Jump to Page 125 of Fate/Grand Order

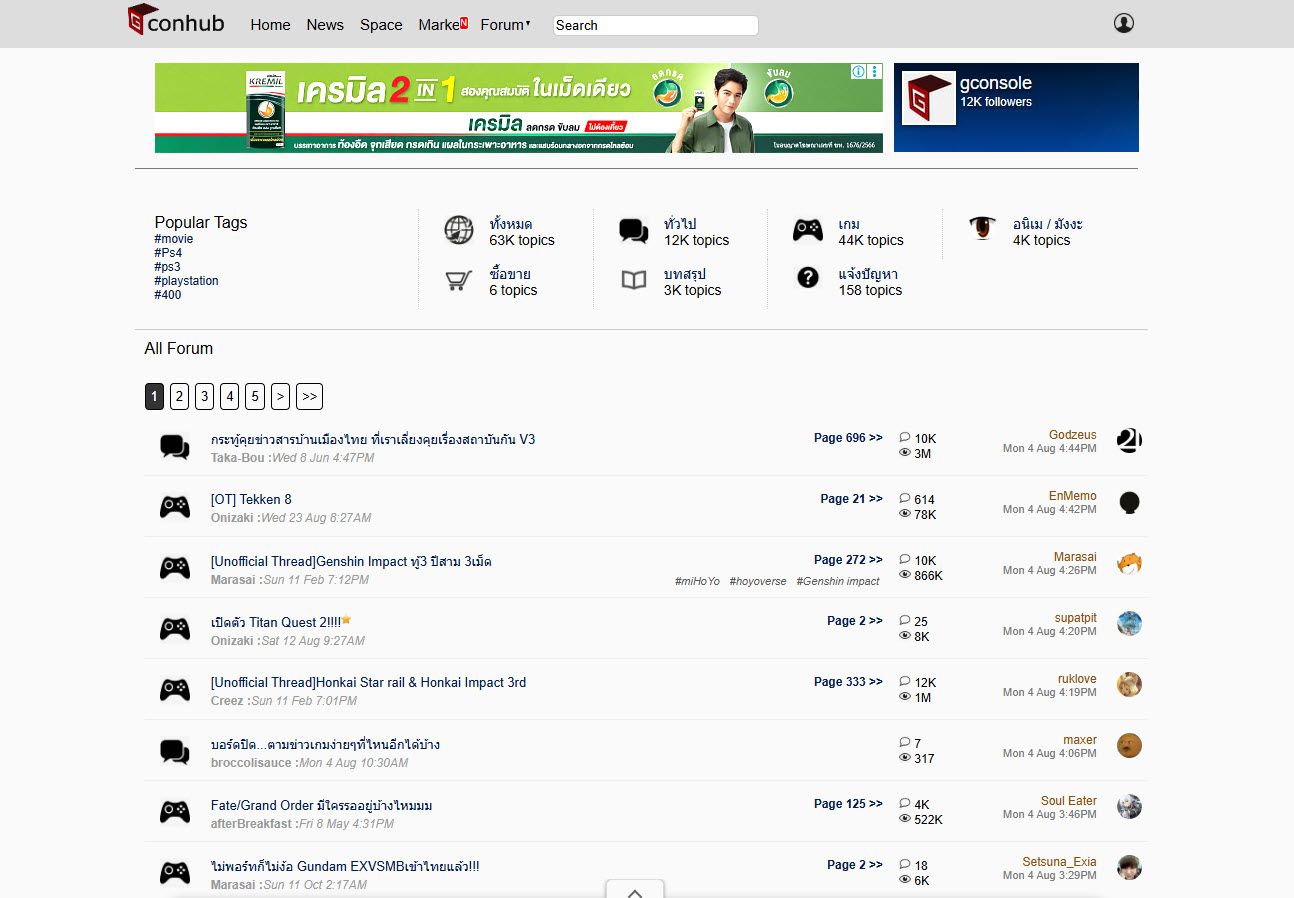848,804
